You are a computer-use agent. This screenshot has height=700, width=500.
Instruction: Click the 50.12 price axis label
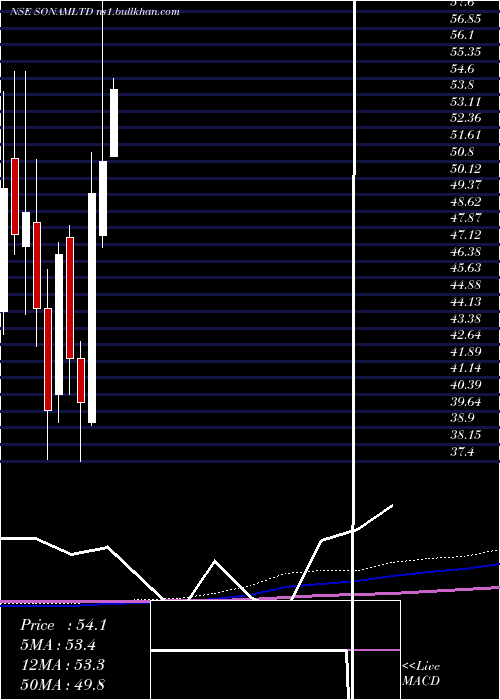click(466, 169)
